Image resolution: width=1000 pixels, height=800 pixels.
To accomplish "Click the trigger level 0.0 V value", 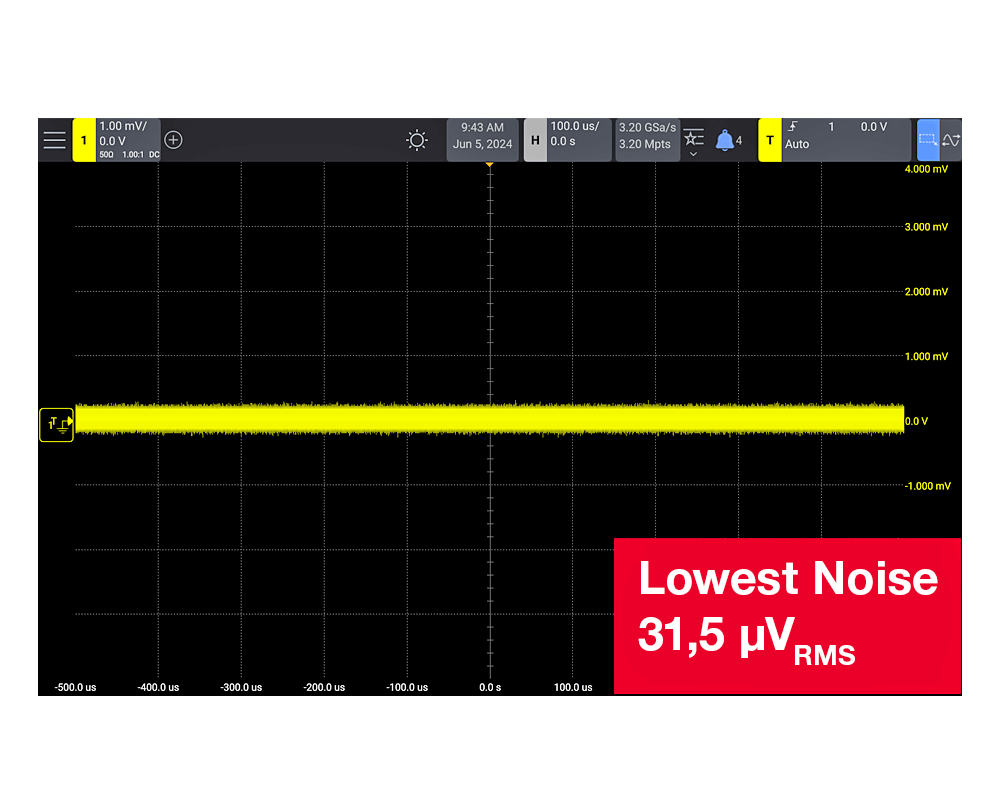I will [874, 127].
